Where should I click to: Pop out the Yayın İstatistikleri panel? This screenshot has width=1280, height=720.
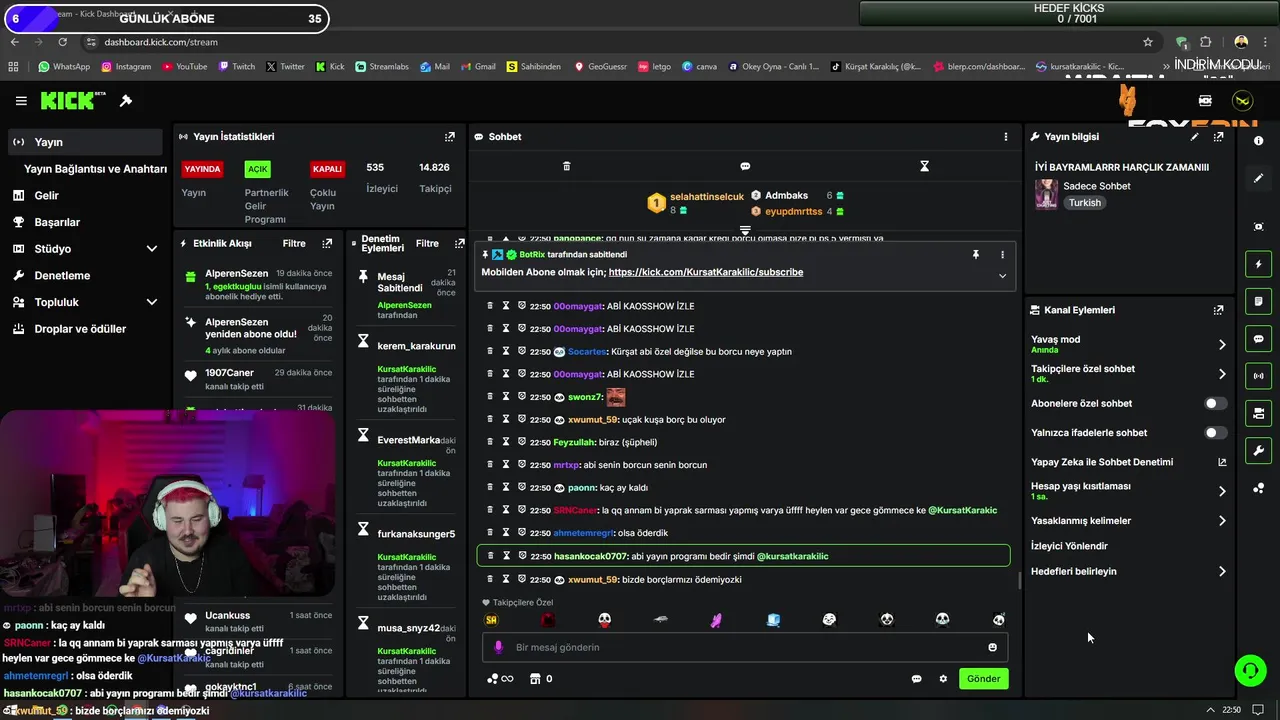click(x=450, y=136)
